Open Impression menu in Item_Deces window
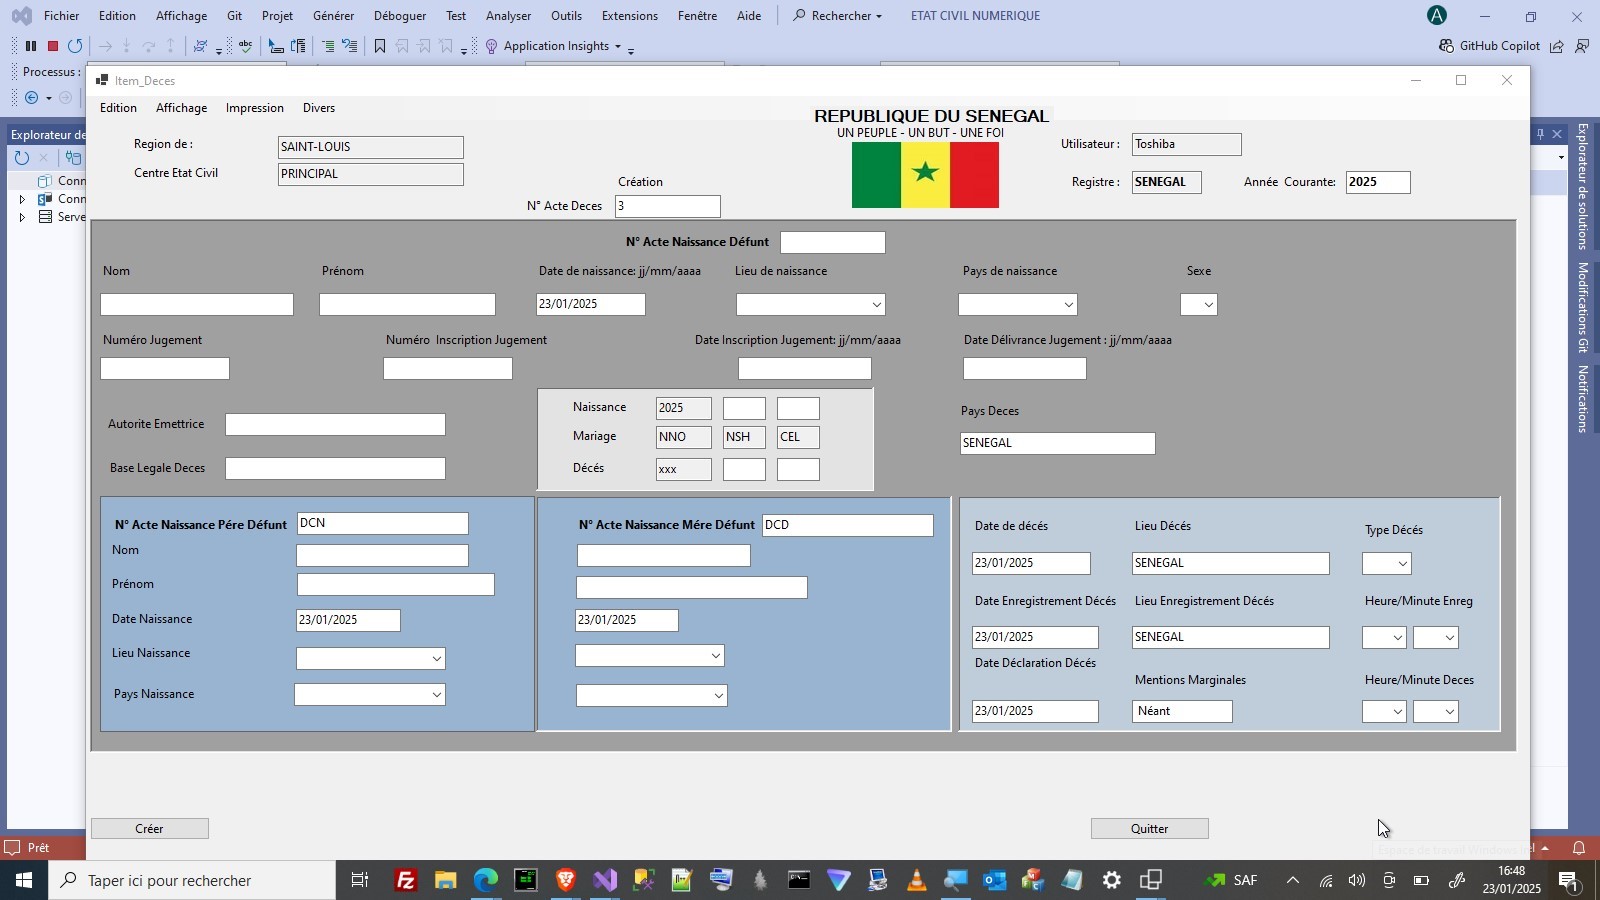Image resolution: width=1600 pixels, height=900 pixels. click(x=254, y=108)
